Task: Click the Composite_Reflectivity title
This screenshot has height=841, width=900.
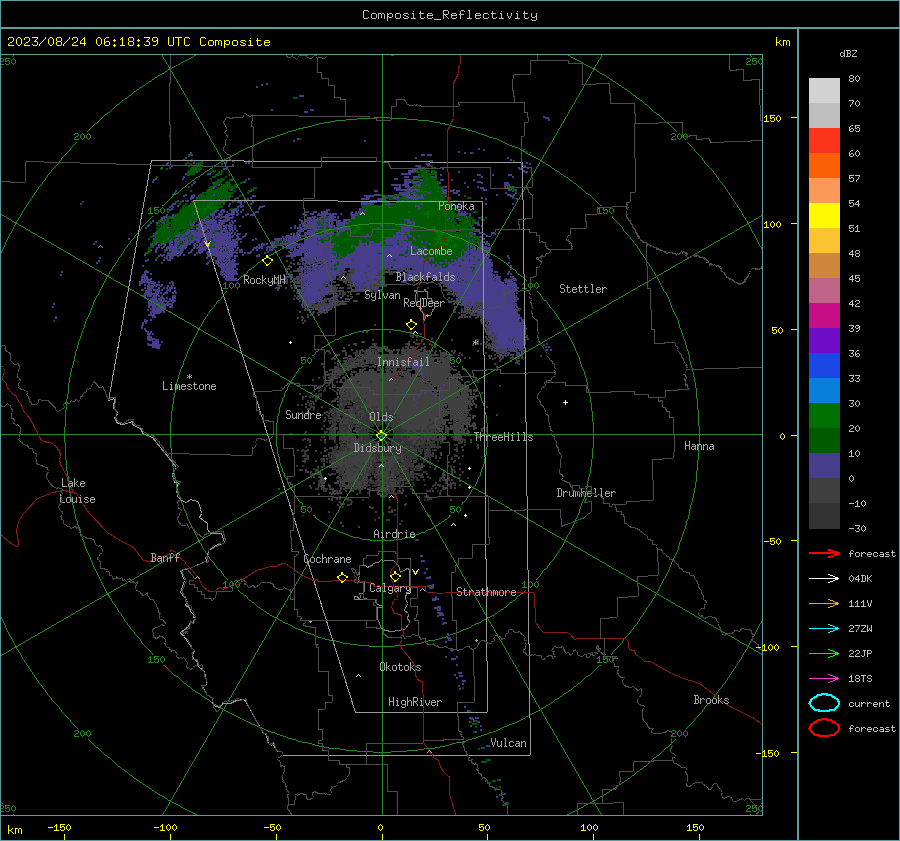Action: 449,15
